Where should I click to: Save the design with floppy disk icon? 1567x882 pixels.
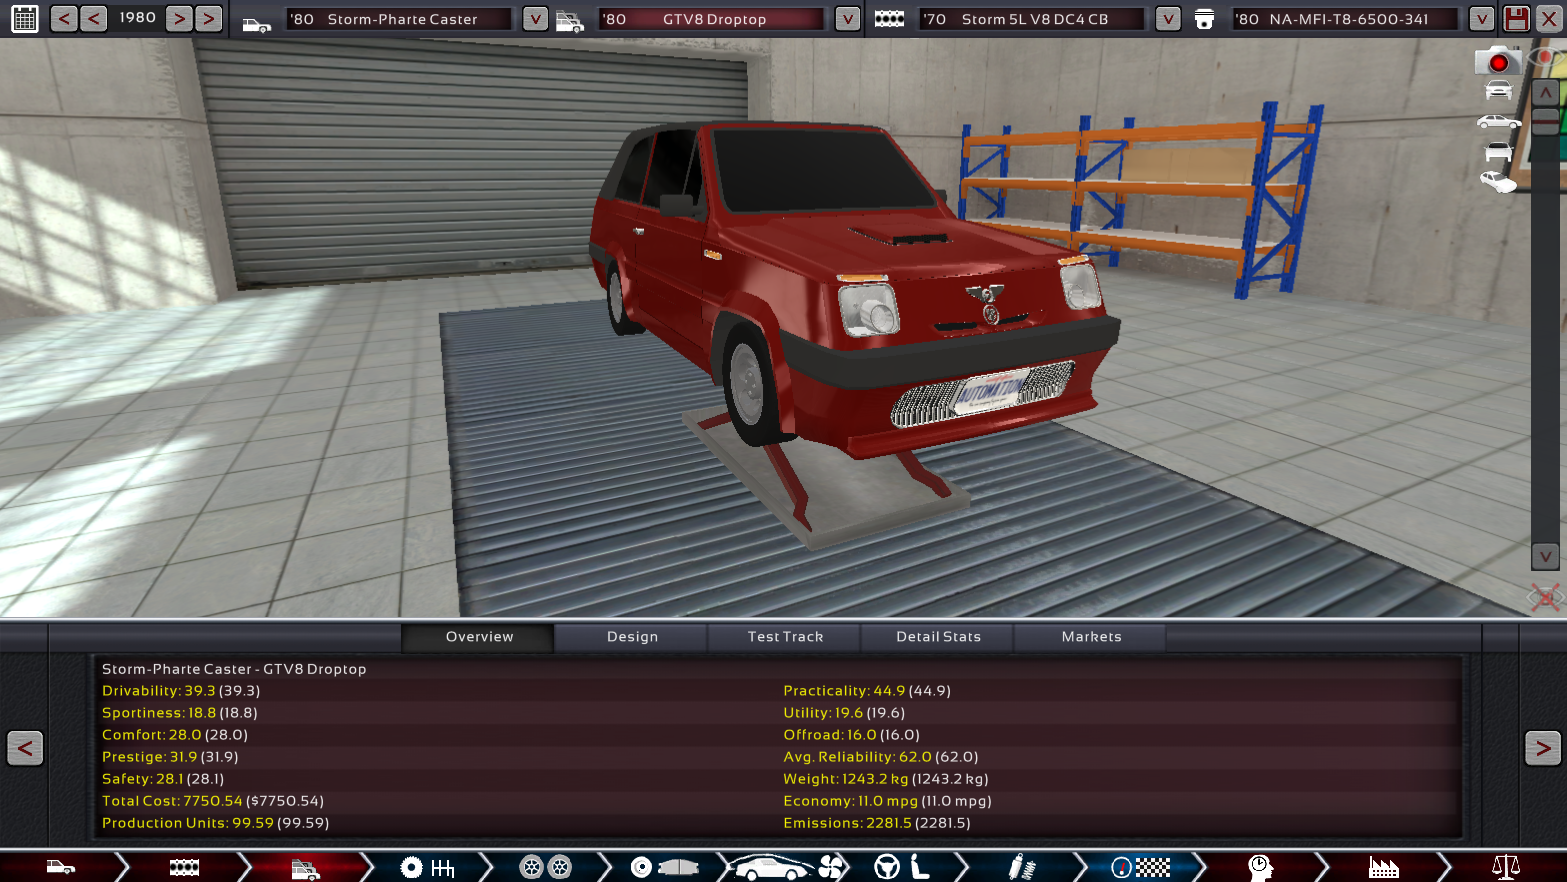click(x=1516, y=19)
